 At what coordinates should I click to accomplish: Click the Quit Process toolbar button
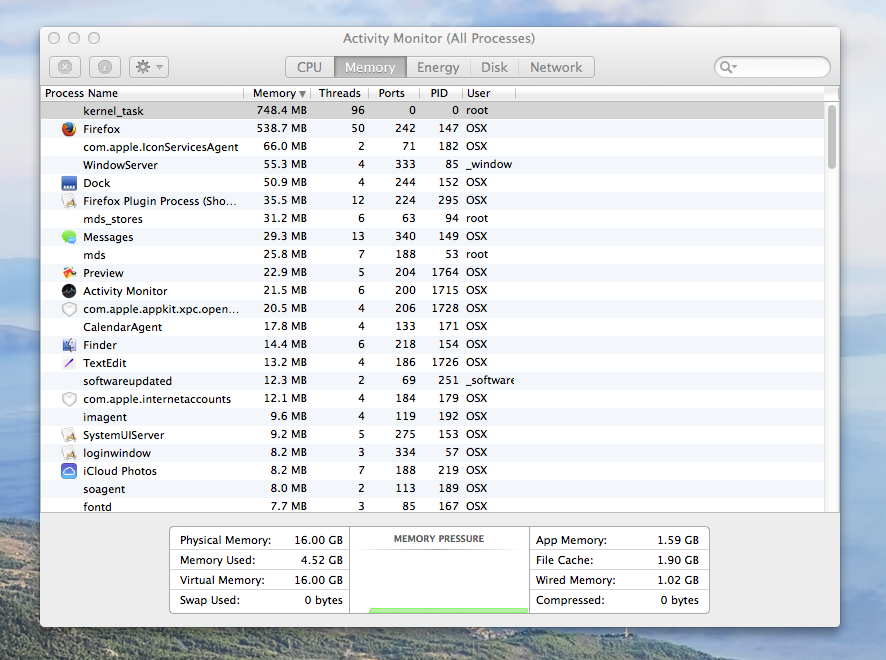[x=65, y=67]
